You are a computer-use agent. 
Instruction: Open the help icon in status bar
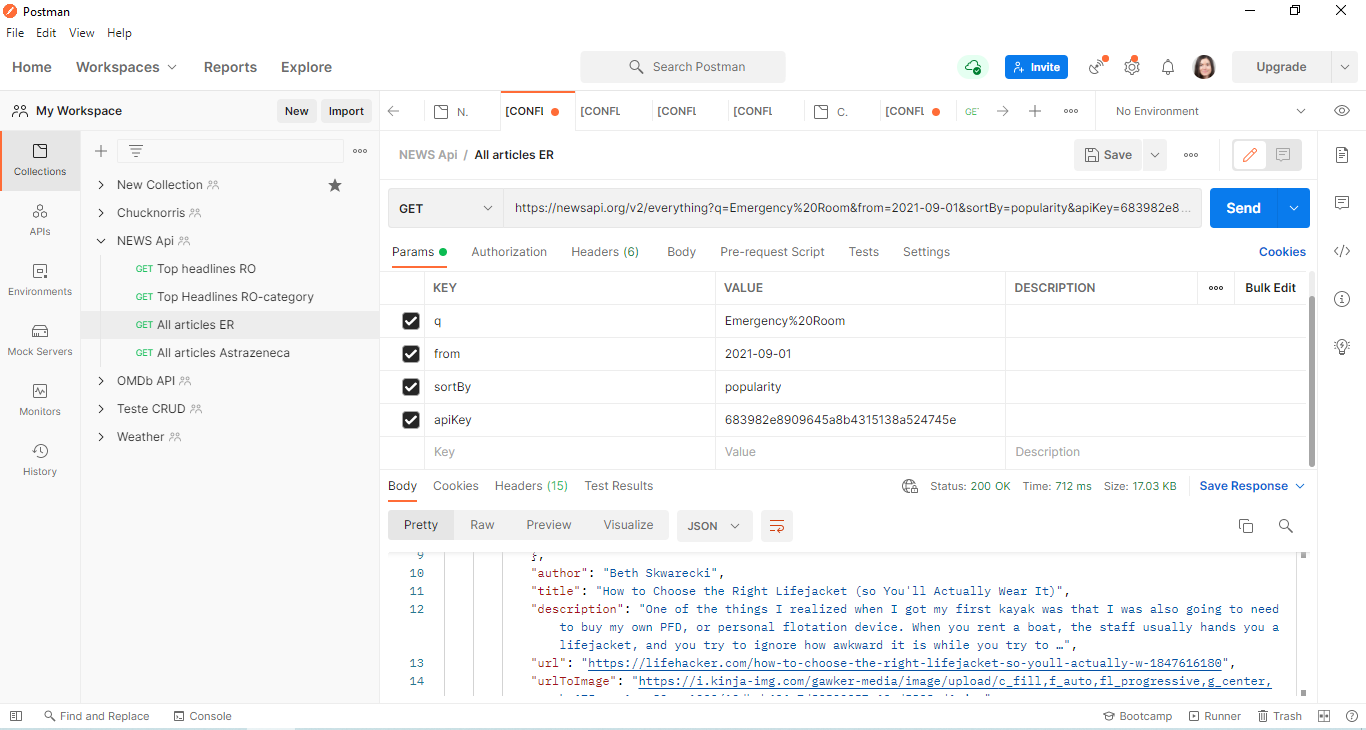[1351, 716]
